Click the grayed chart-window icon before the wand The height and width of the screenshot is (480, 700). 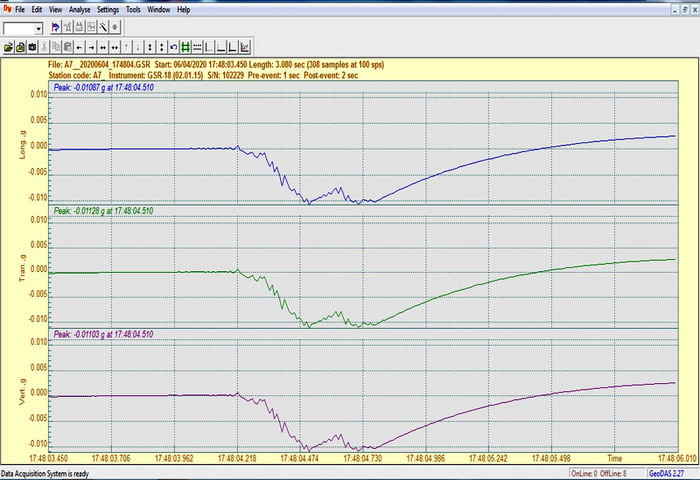pos(91,27)
